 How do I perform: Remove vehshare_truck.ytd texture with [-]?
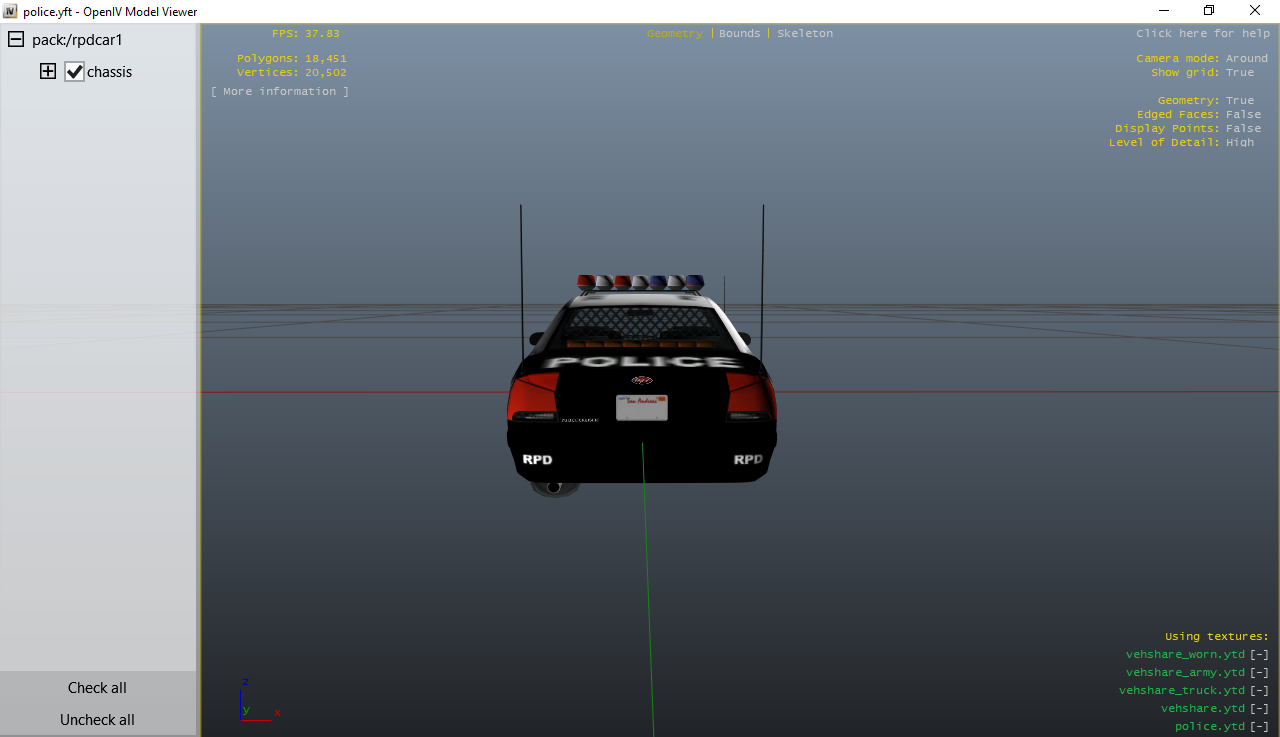[x=1259, y=691]
